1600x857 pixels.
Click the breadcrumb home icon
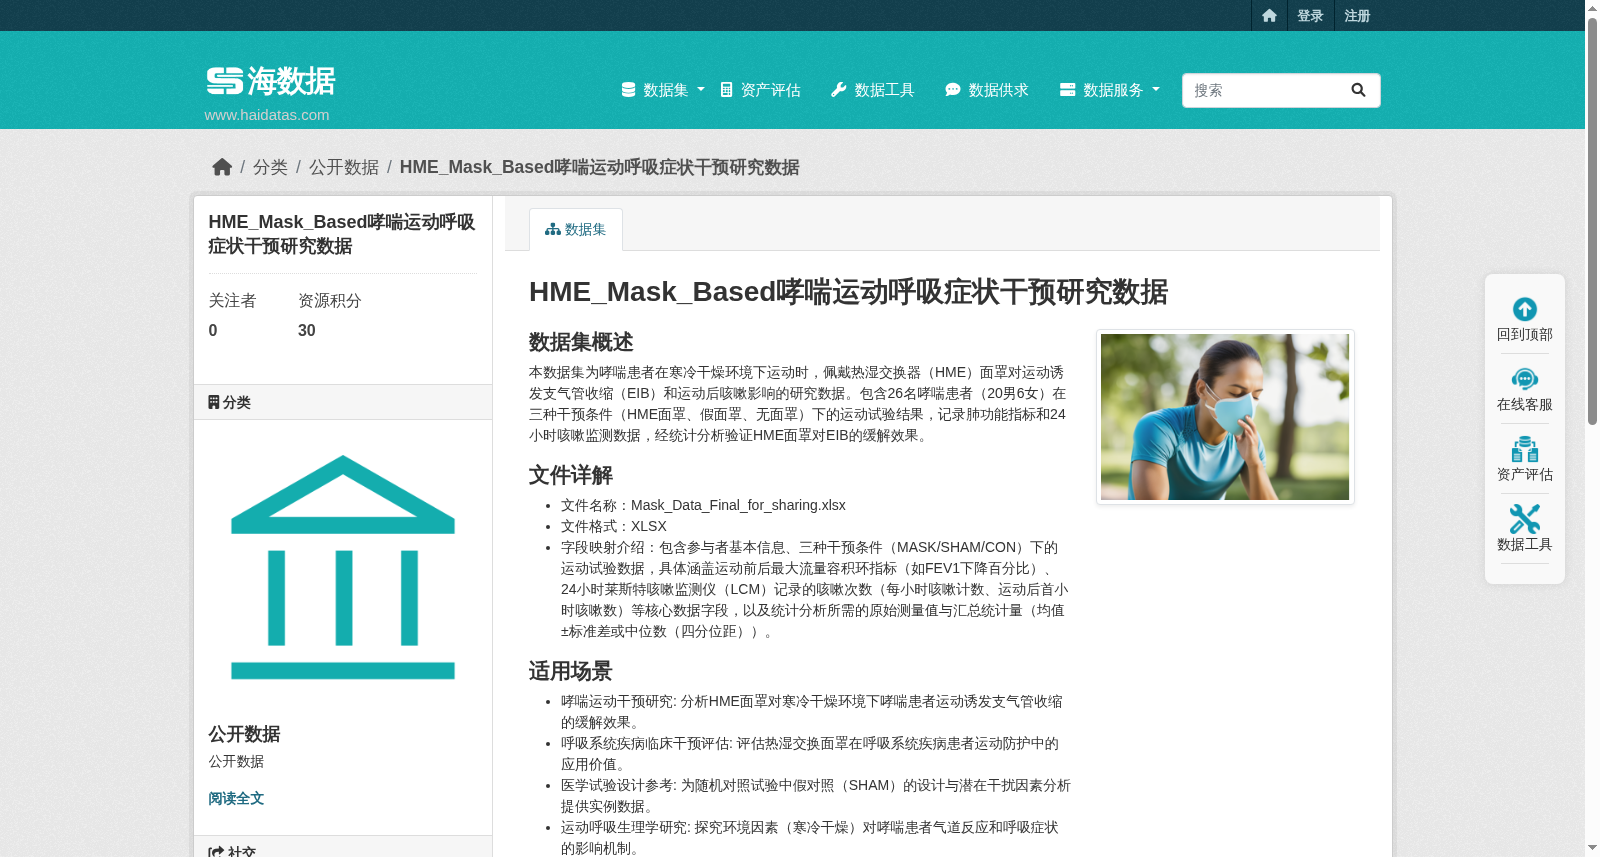(222, 167)
